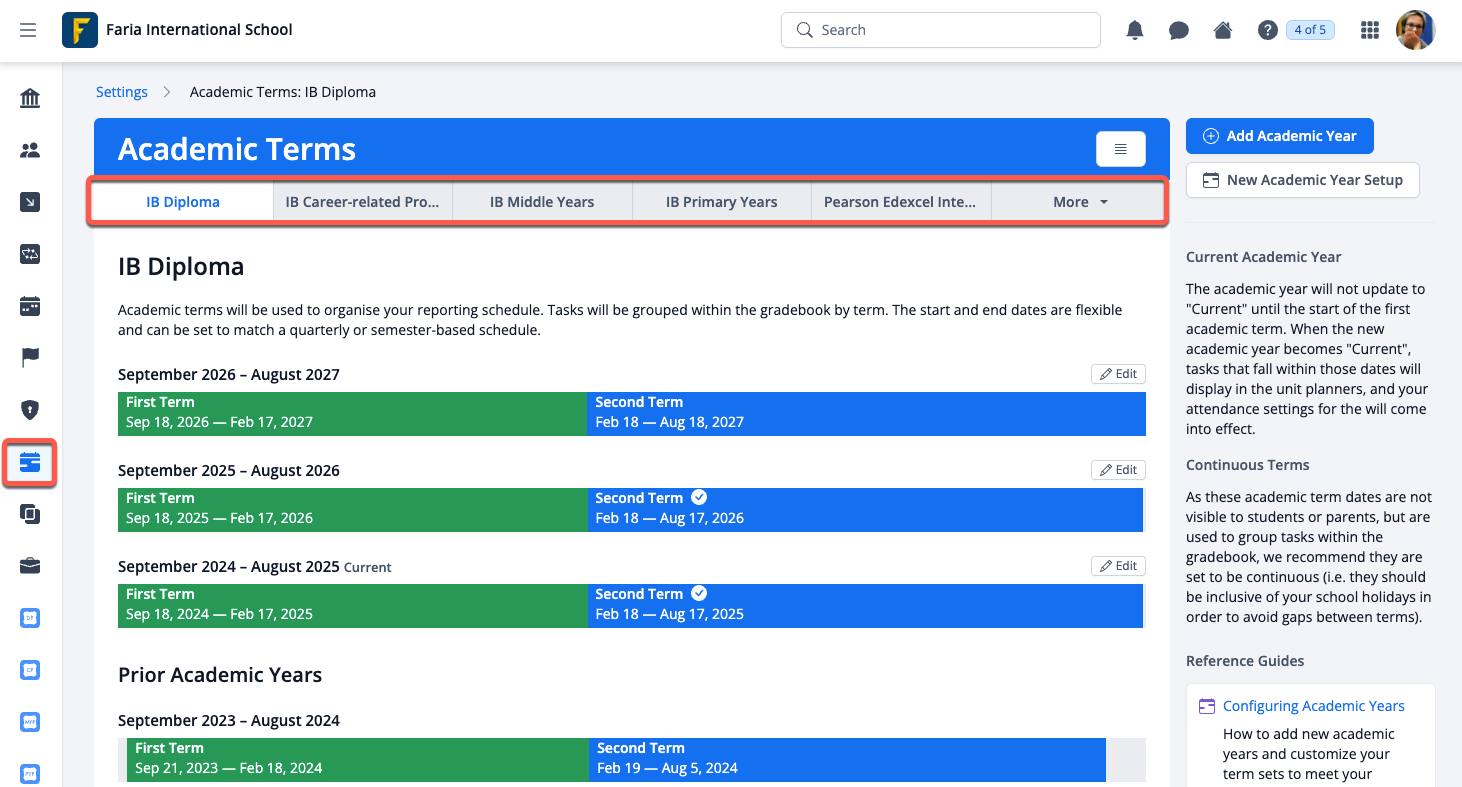Open the help question mark icon

point(1268,30)
